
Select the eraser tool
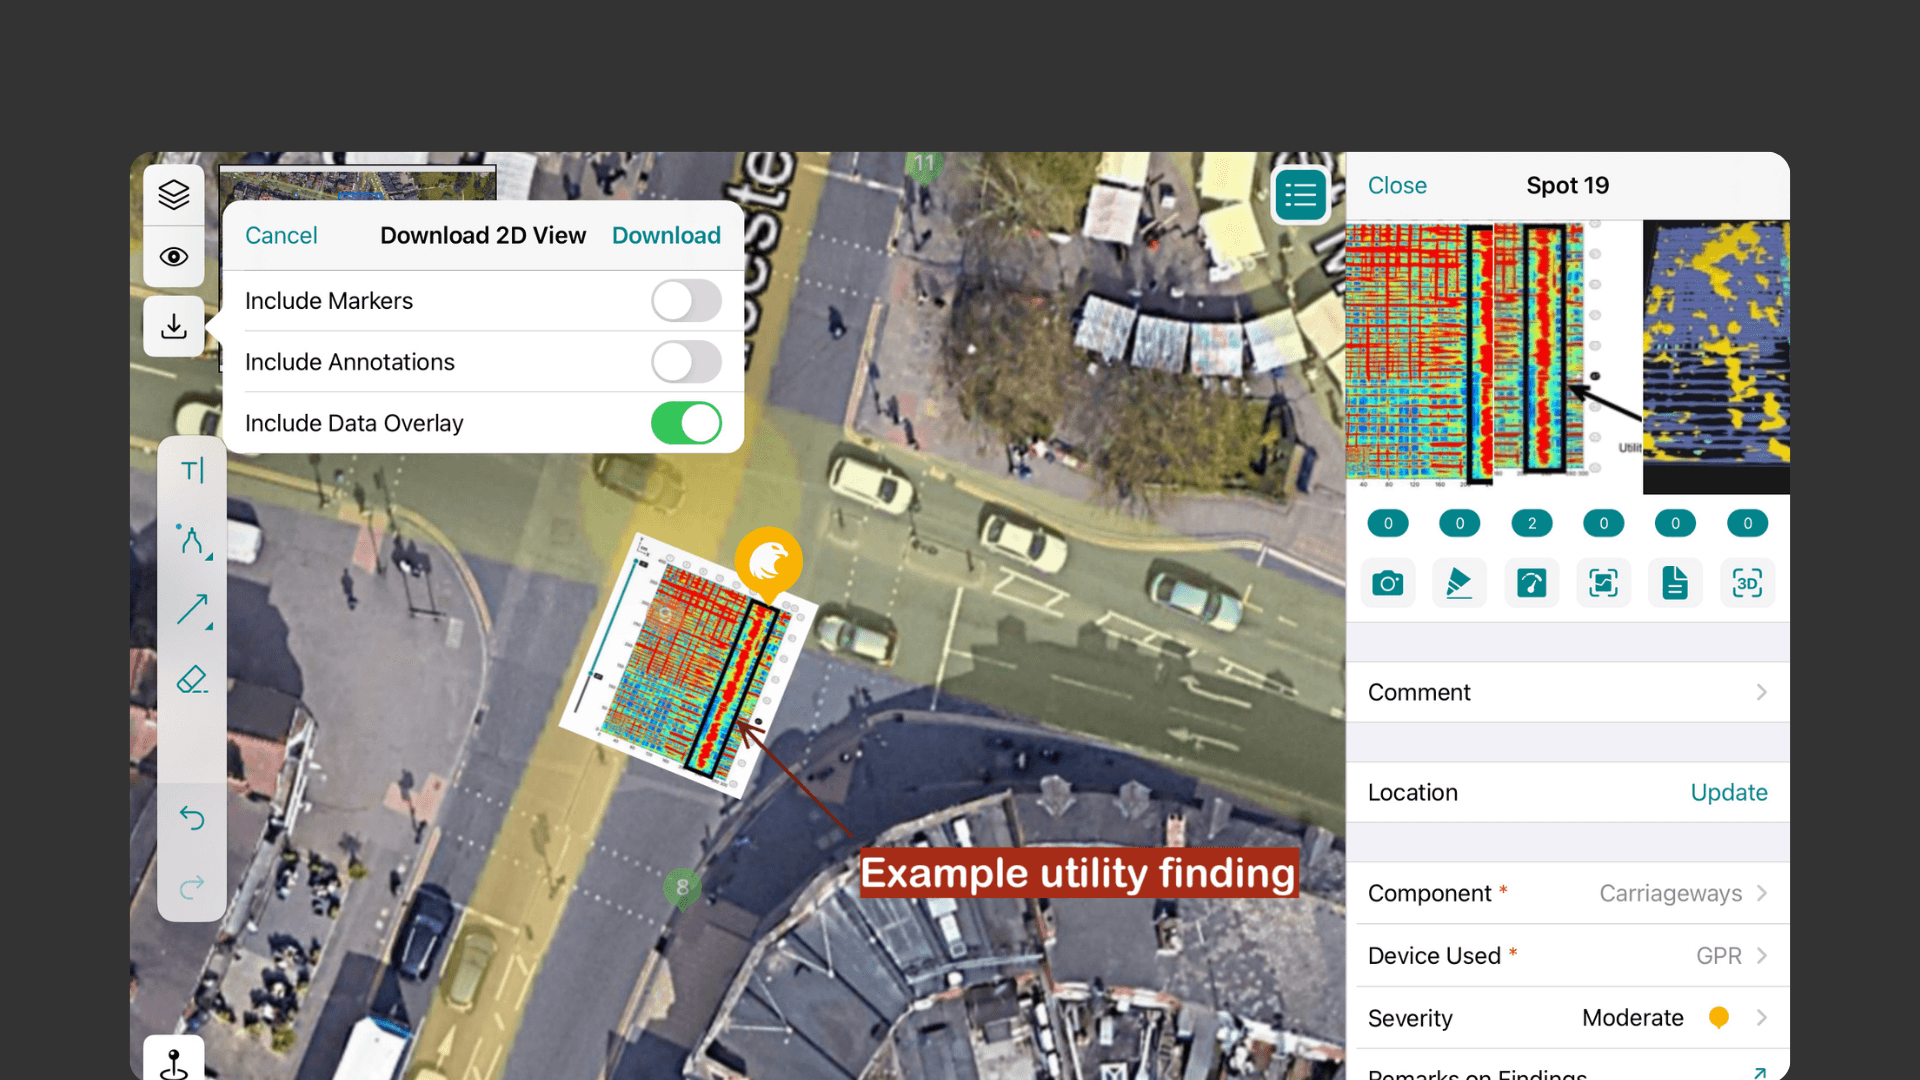pos(192,680)
